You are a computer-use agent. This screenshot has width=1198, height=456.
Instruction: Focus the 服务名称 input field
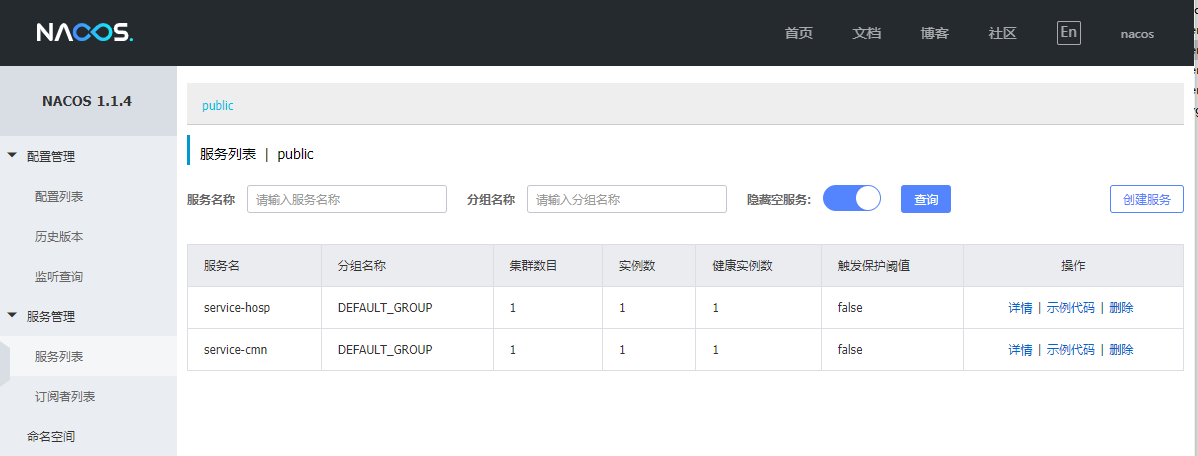[346, 199]
